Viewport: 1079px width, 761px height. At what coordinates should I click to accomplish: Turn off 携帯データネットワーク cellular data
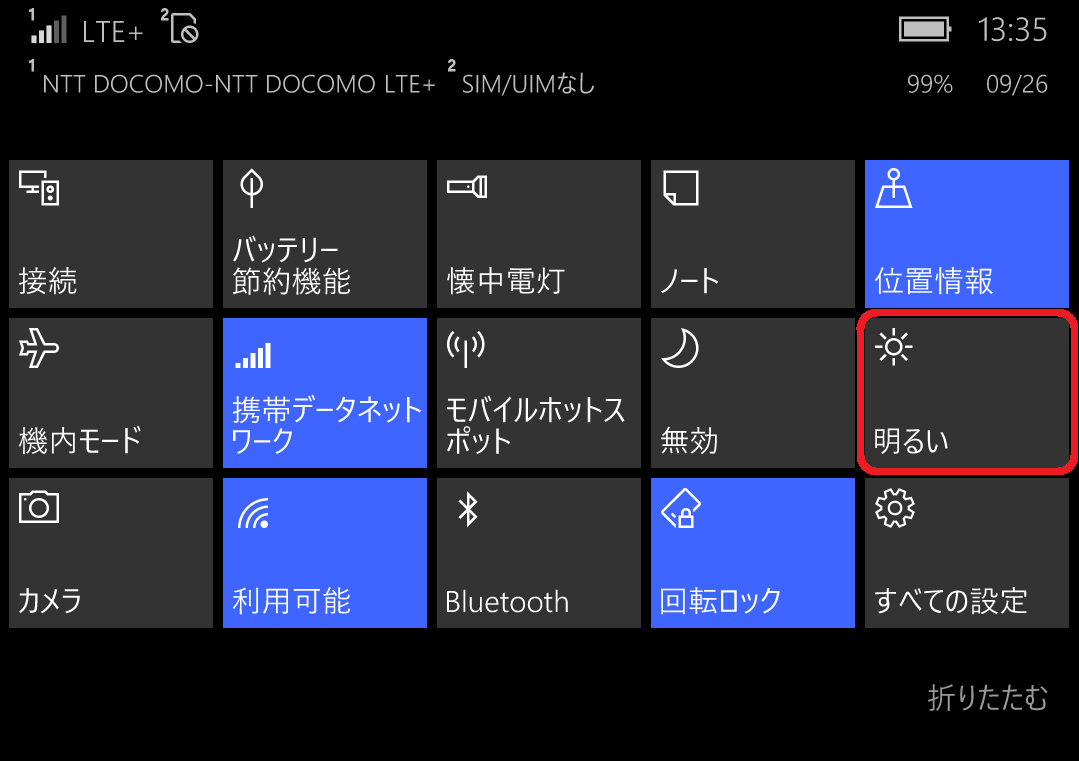325,393
